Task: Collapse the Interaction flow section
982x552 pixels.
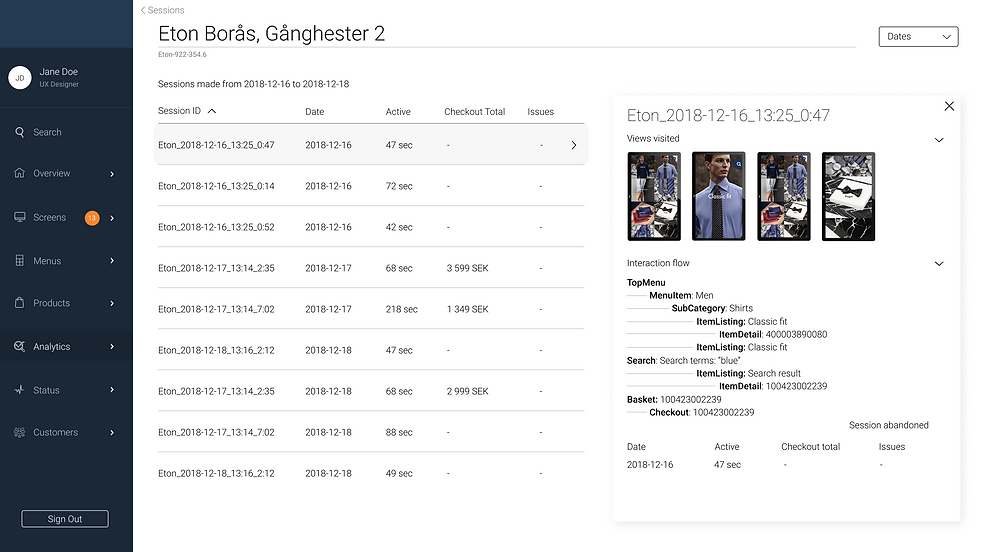Action: pyautogui.click(x=939, y=264)
